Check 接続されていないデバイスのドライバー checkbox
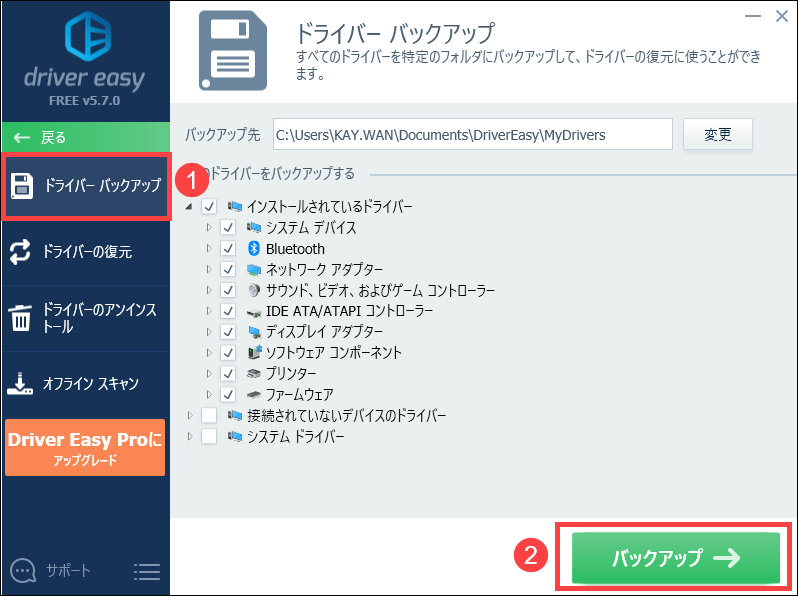798x596 pixels. click(208, 416)
